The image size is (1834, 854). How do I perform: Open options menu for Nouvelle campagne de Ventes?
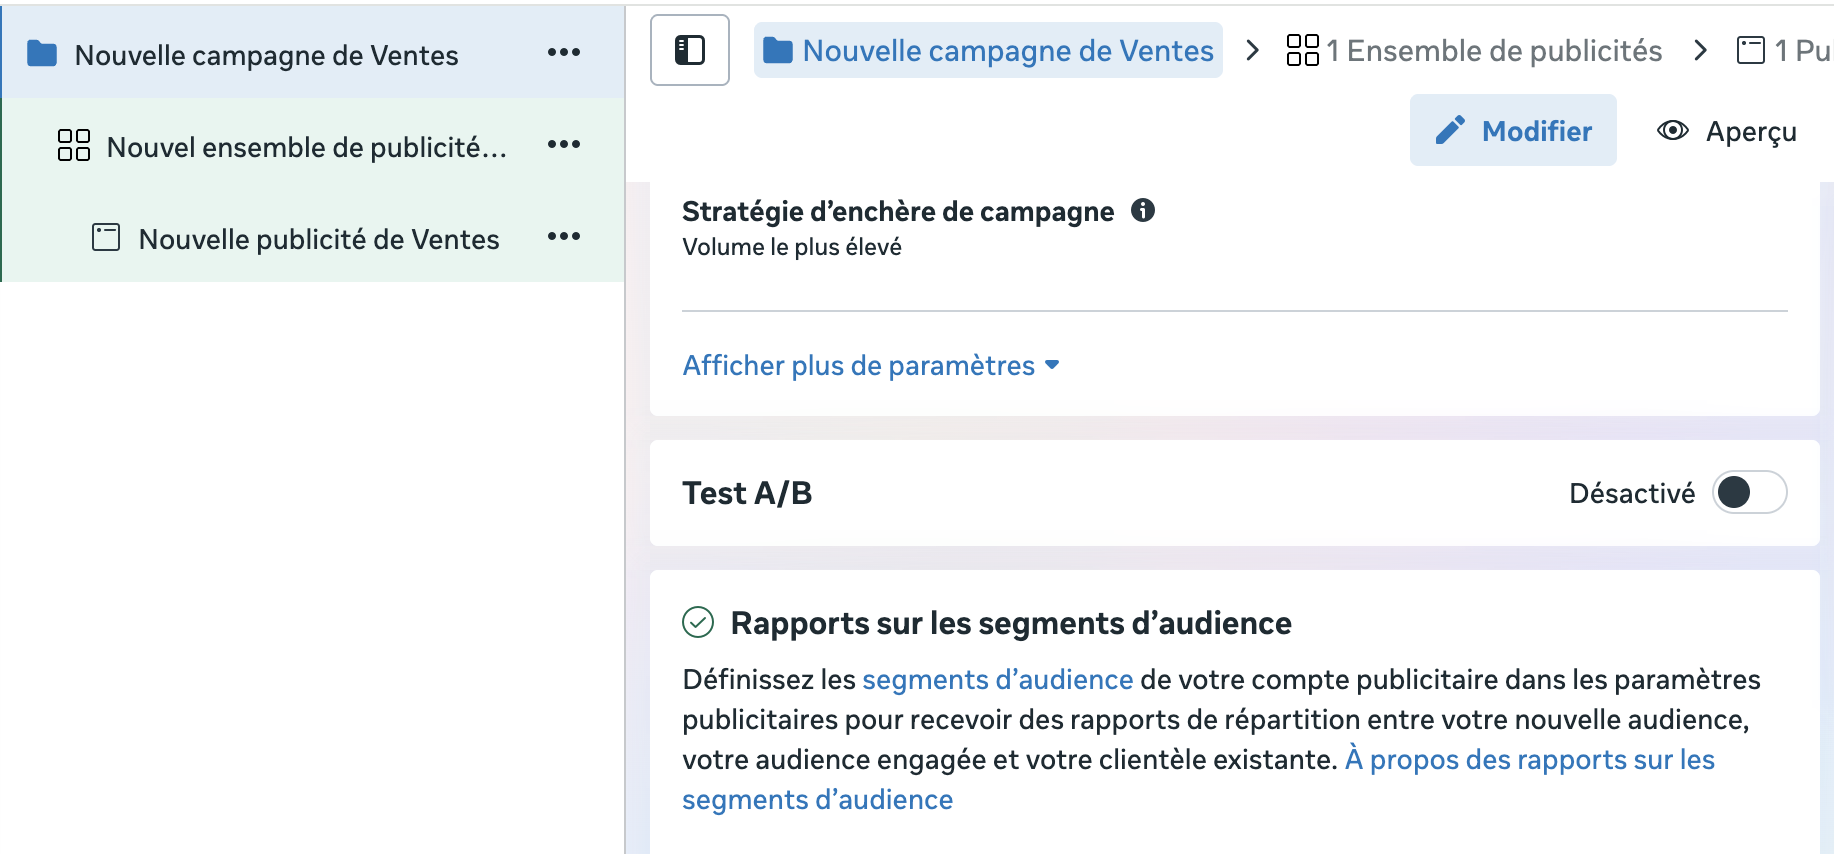563,52
